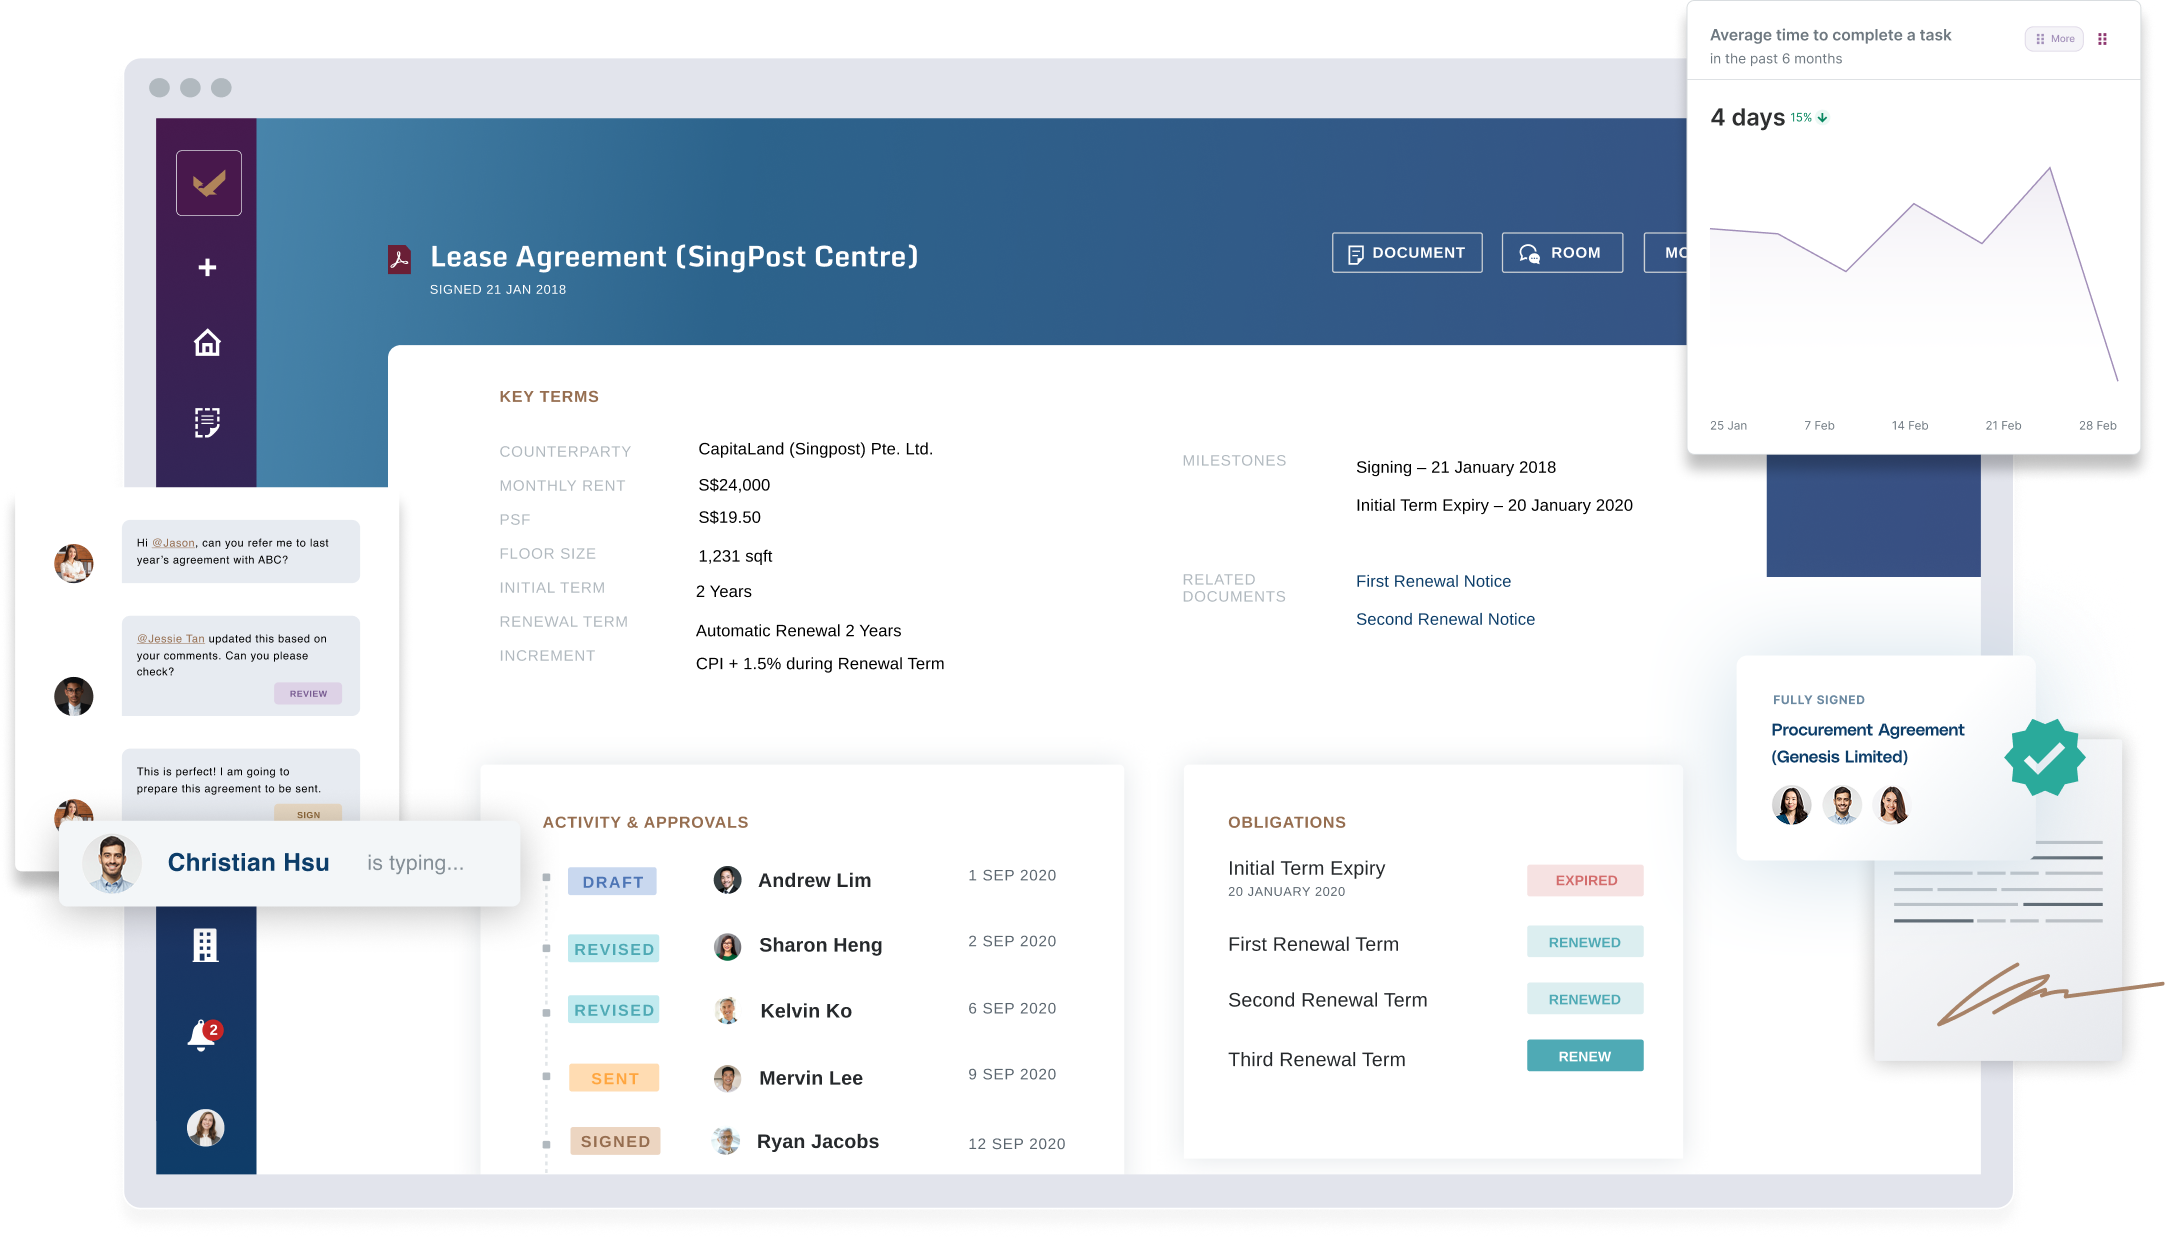Select the eagle logo in the sidebar
This screenshot has width=2165, height=1239.
tap(207, 182)
